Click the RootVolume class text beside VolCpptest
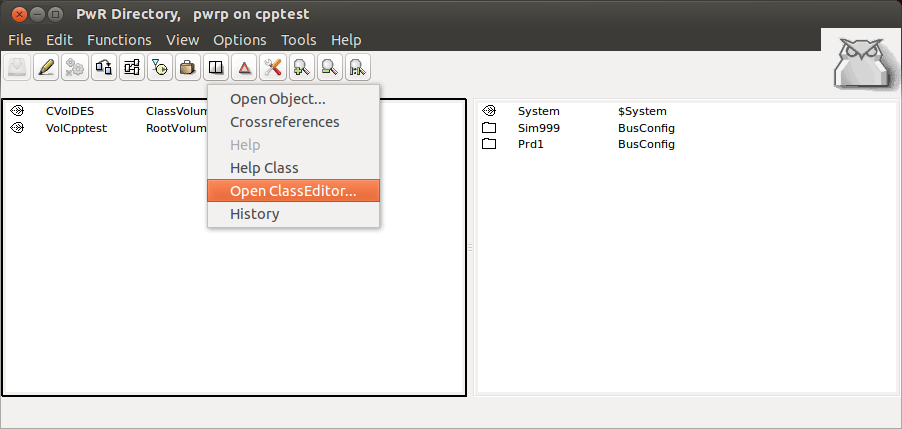This screenshot has width=902, height=429. (x=177, y=128)
